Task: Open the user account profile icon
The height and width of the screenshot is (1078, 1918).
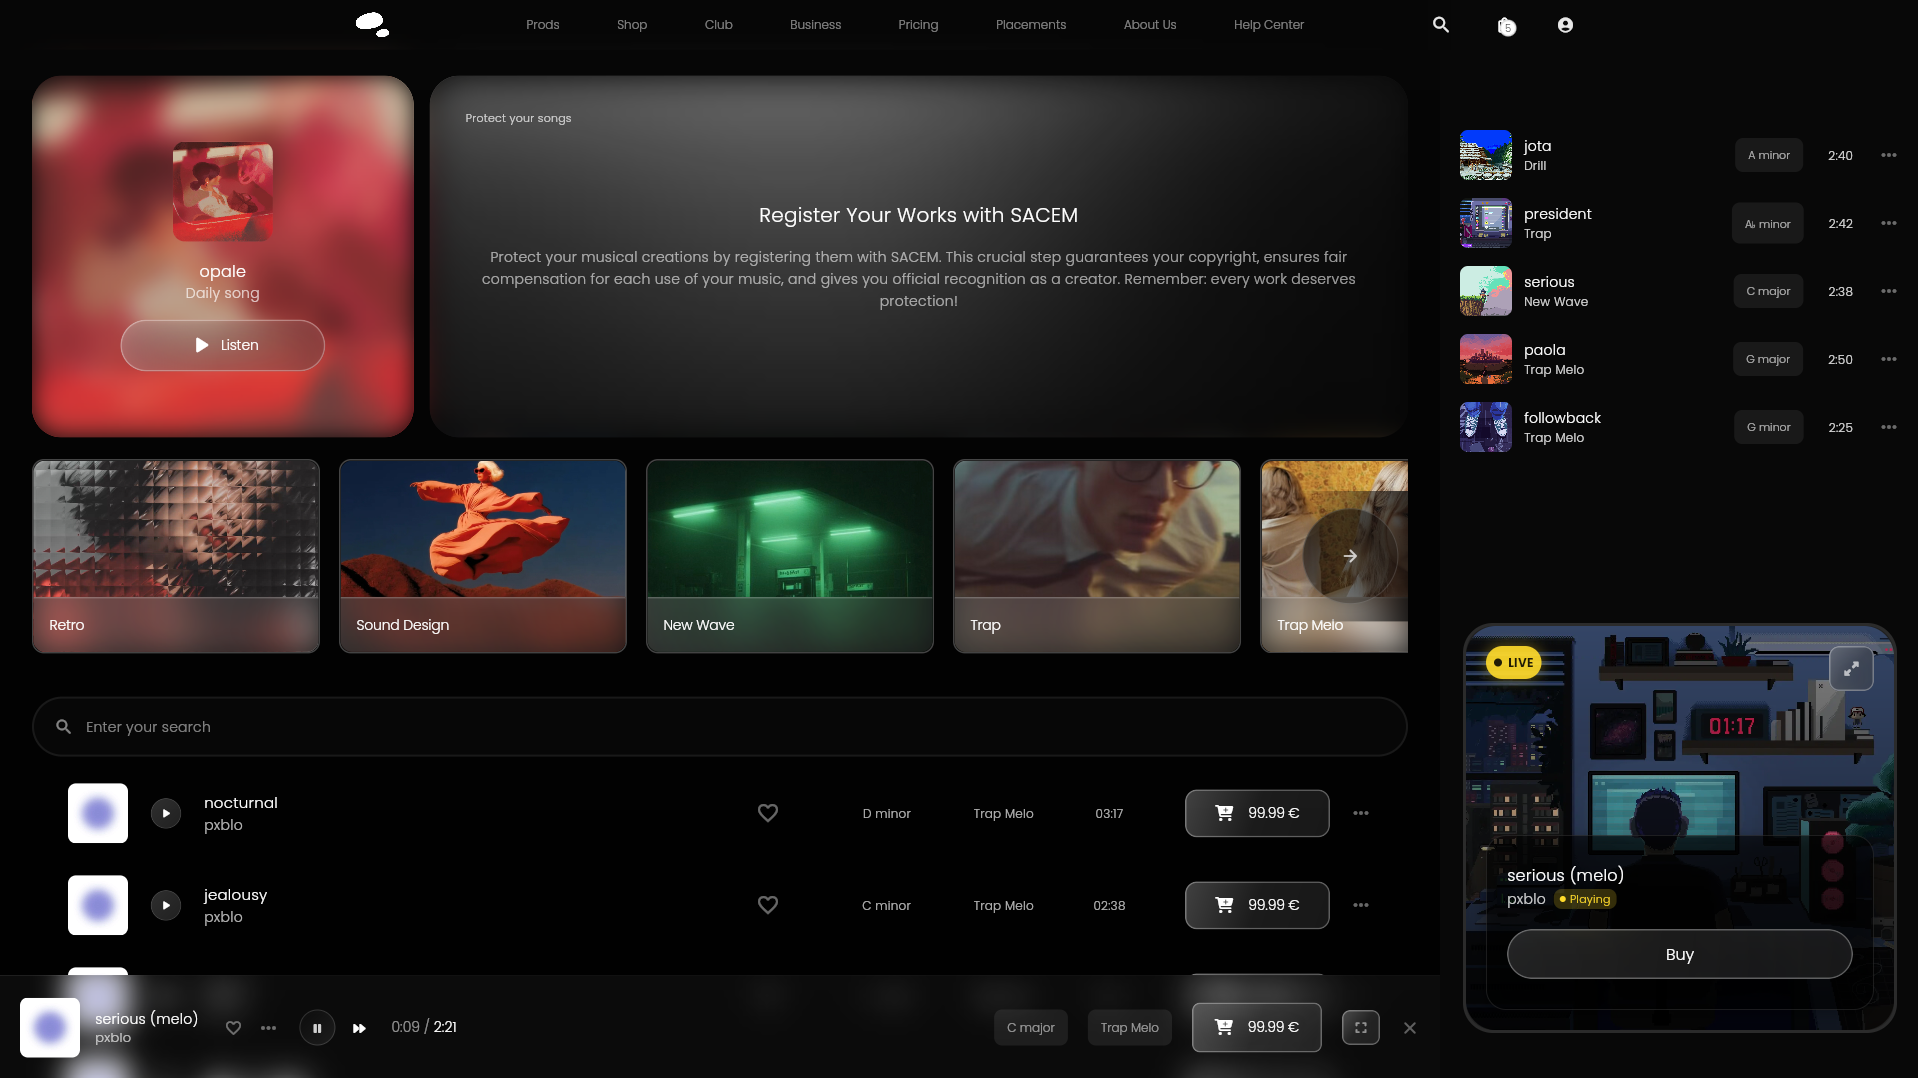Action: (x=1565, y=25)
